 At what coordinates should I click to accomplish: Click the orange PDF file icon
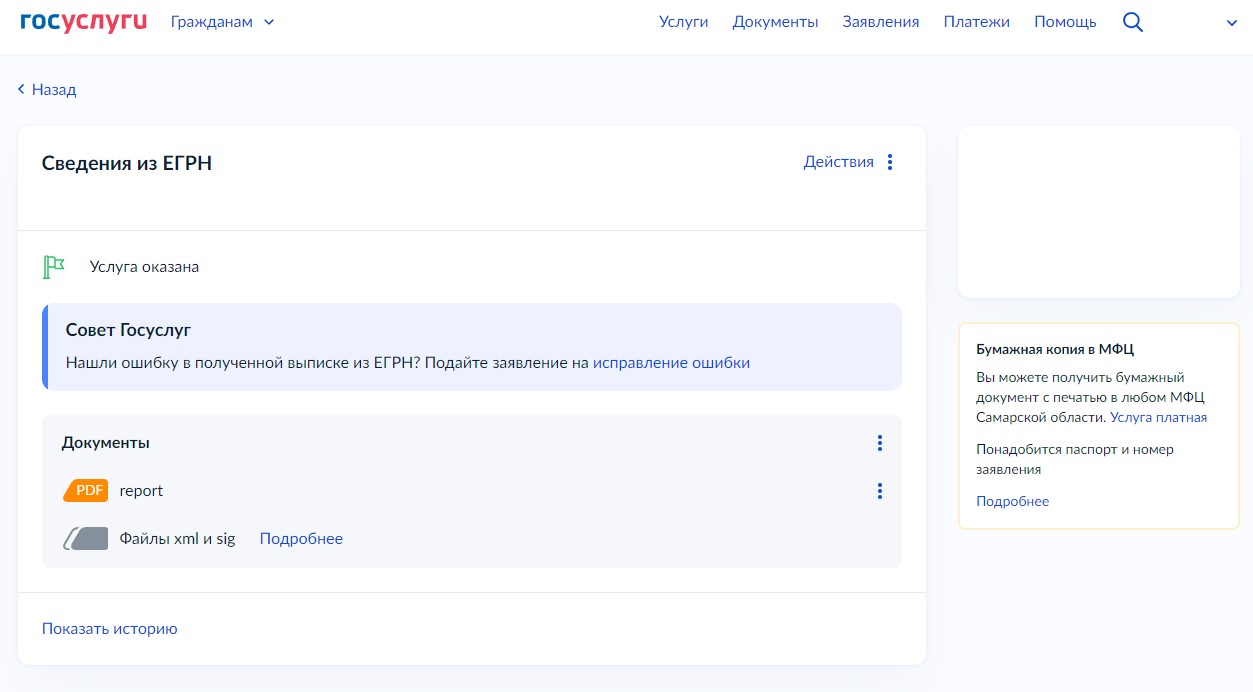(85, 491)
